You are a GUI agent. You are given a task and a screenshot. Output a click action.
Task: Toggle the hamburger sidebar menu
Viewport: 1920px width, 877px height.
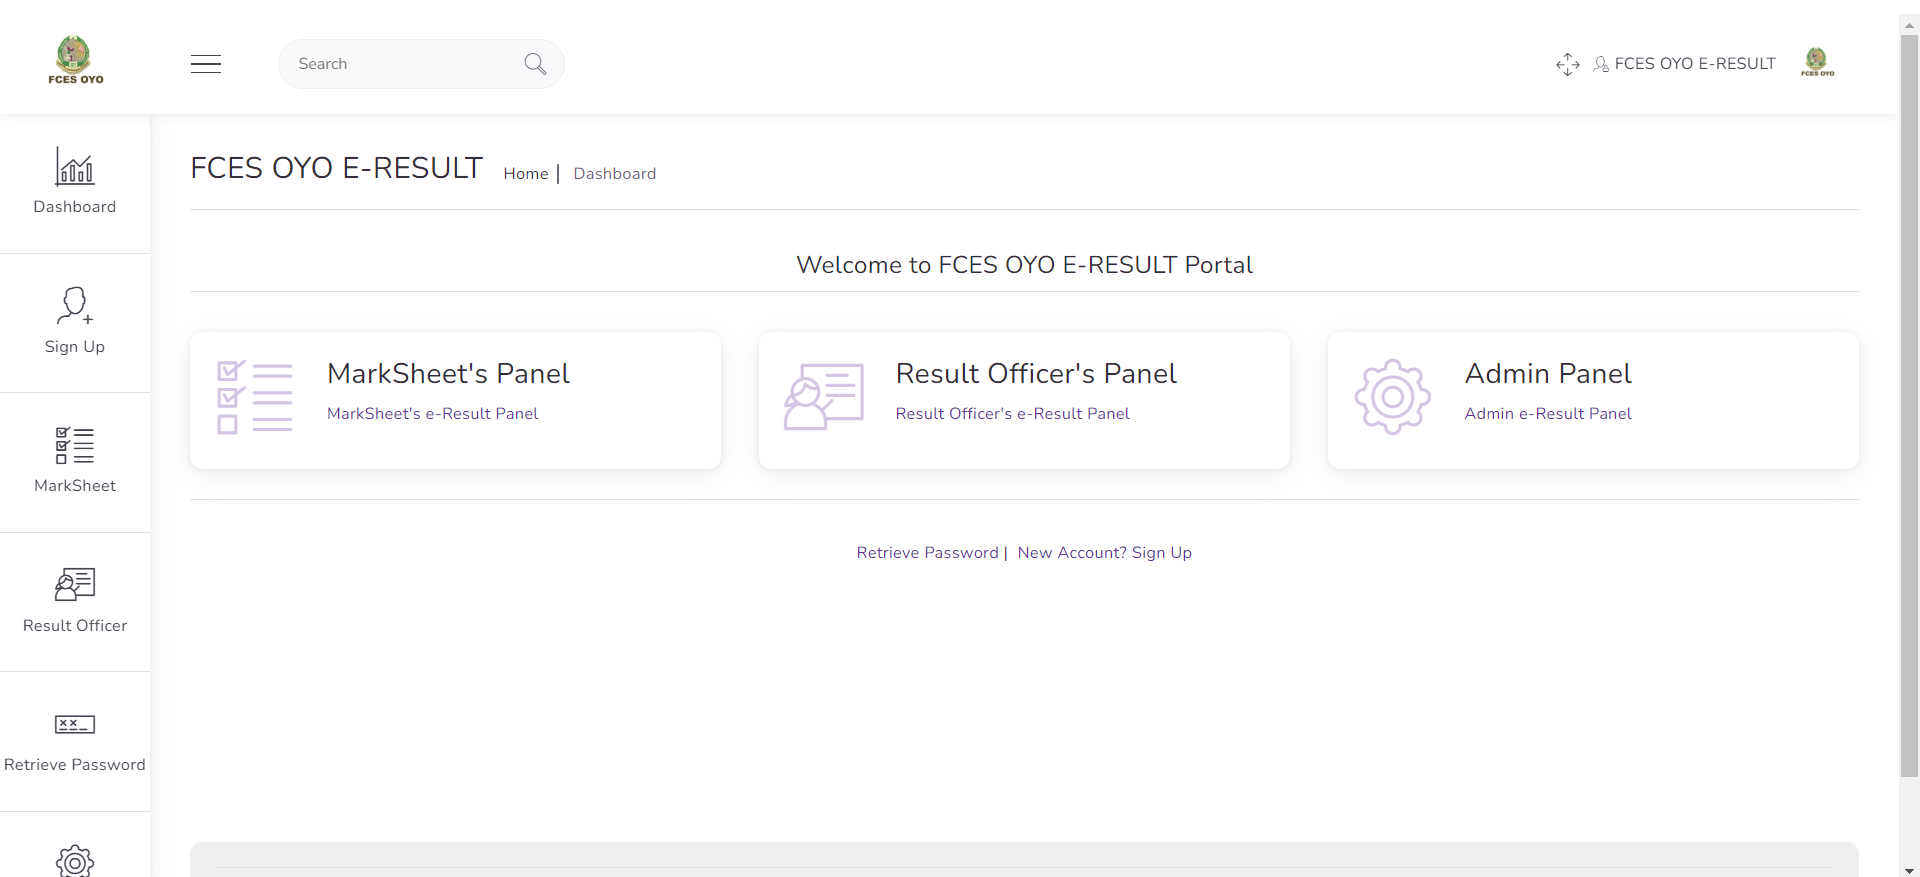coord(206,64)
